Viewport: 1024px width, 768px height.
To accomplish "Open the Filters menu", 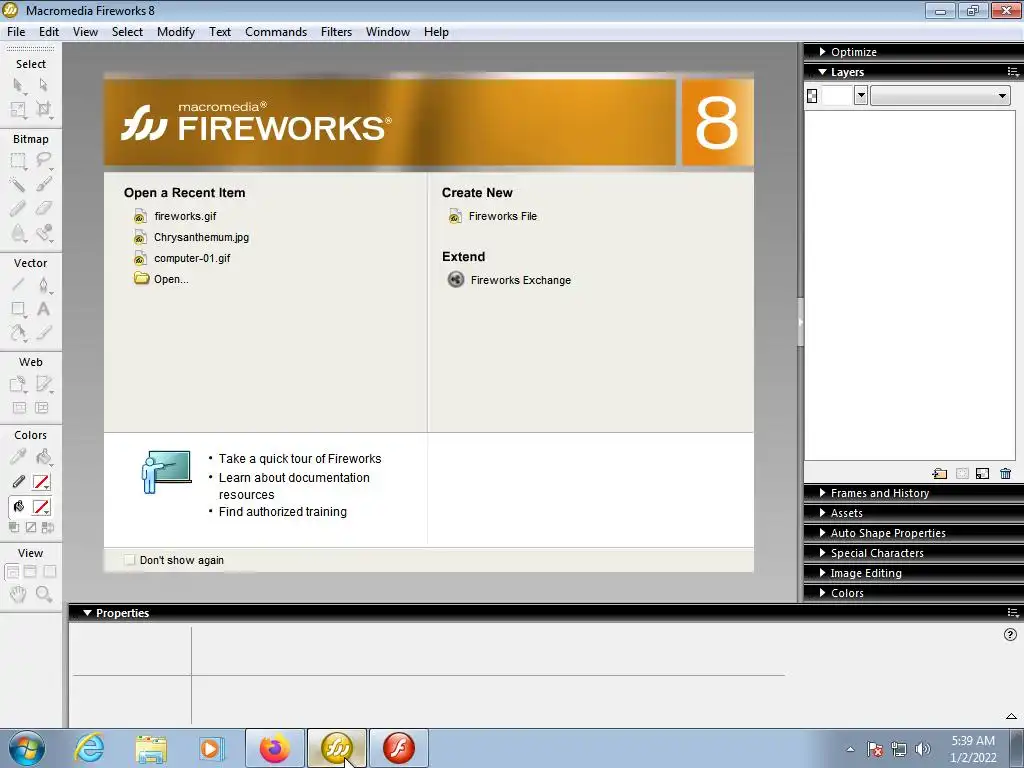I will [x=336, y=32].
